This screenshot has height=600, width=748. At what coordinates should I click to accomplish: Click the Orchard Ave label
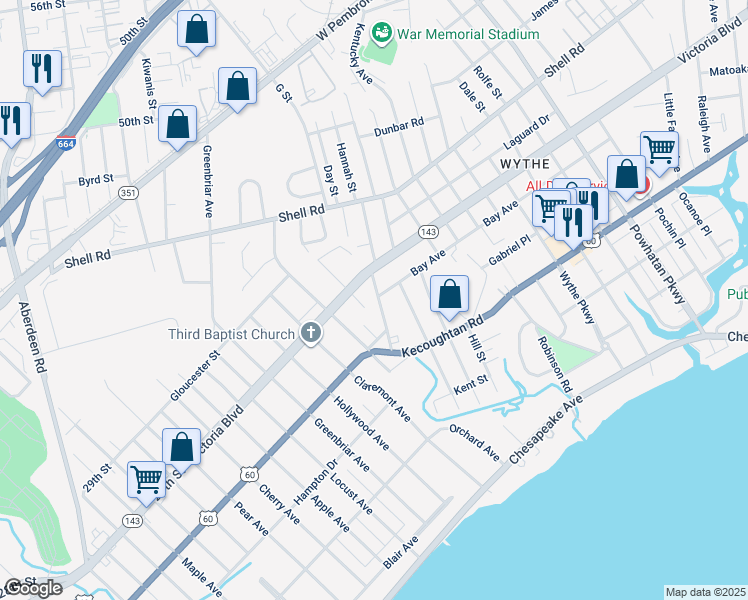point(475,443)
